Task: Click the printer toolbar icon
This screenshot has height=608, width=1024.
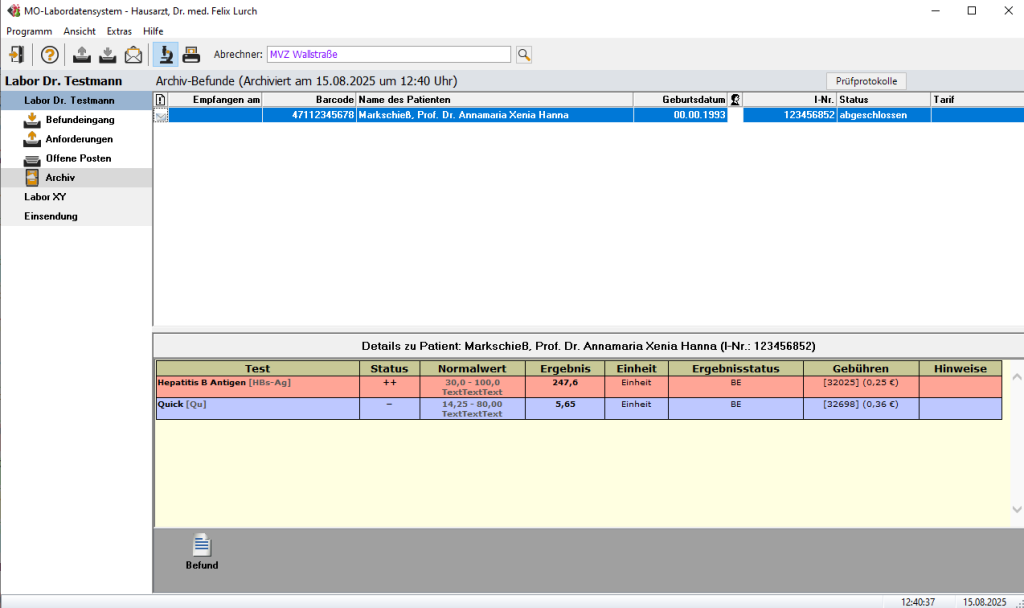Action: (191, 54)
